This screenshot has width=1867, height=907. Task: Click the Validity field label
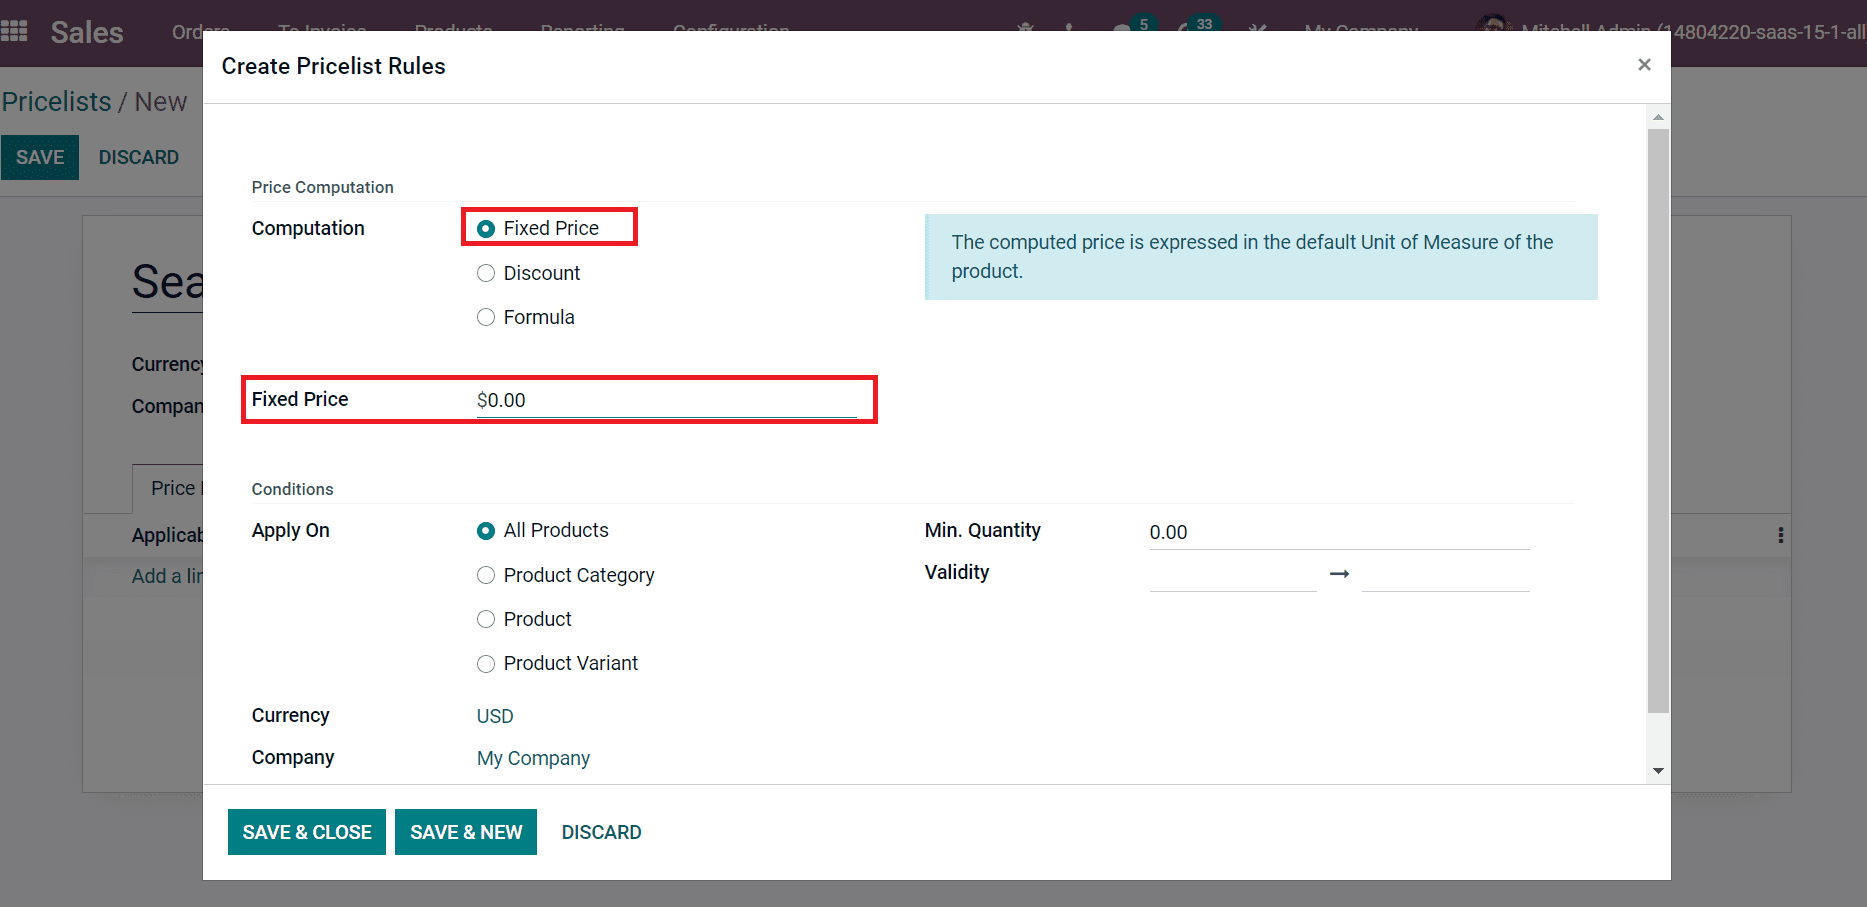[x=957, y=572]
